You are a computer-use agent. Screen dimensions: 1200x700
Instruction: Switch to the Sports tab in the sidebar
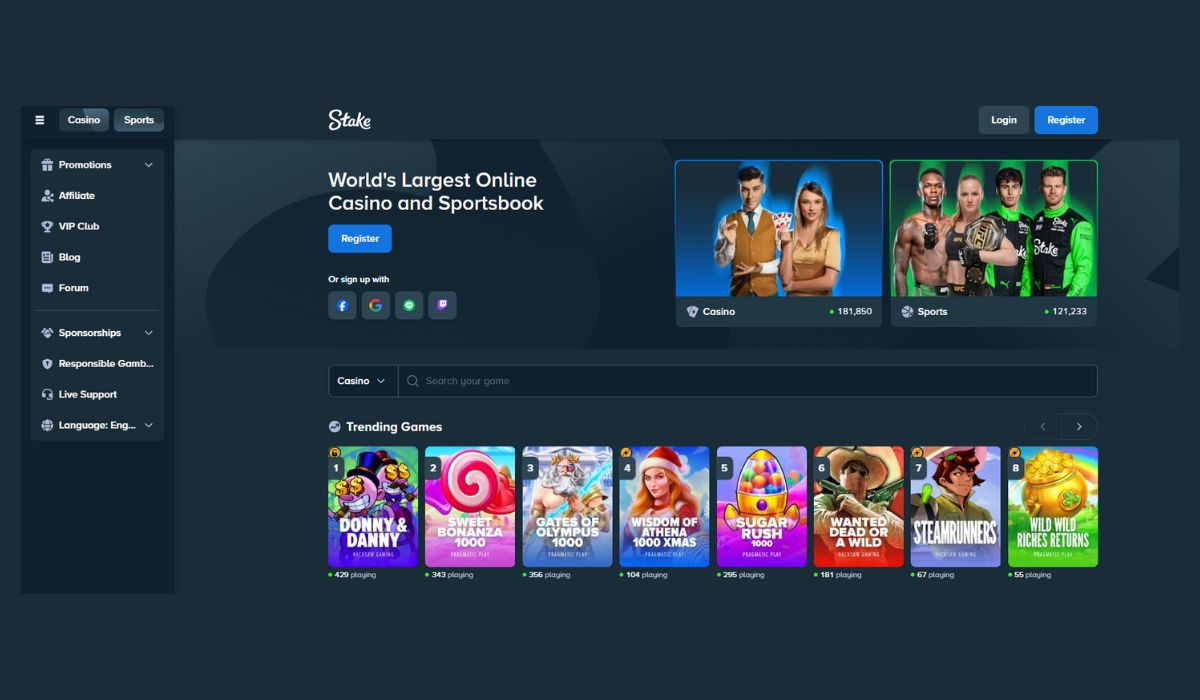139,120
